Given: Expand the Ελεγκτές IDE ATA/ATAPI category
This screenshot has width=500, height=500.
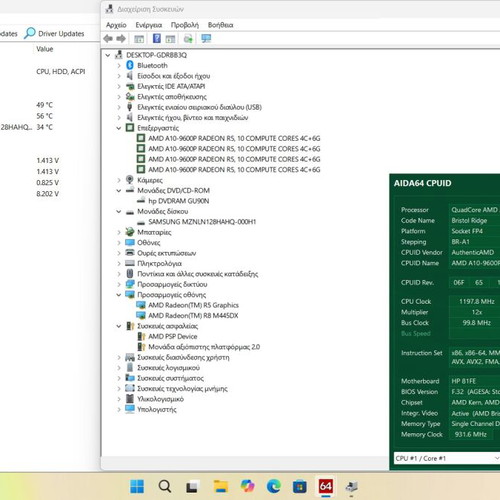Looking at the screenshot, I should [119, 86].
